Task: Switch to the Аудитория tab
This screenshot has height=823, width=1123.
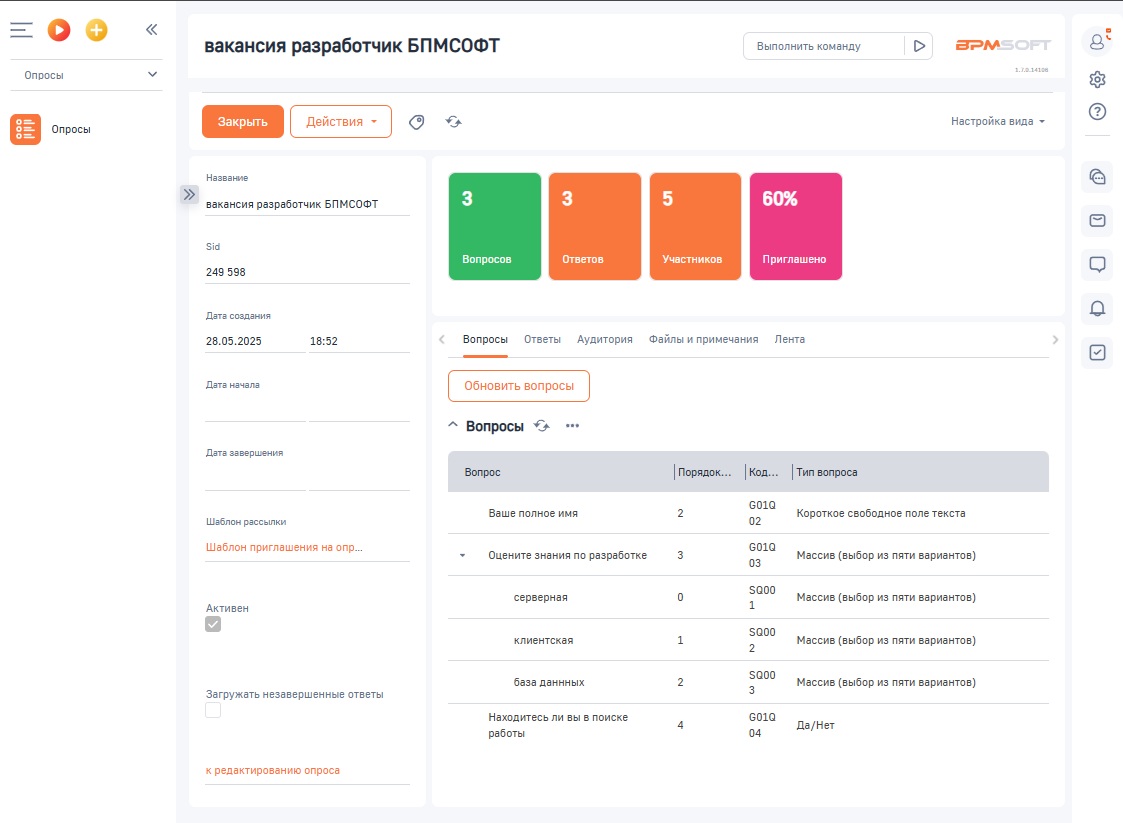Action: 604,339
